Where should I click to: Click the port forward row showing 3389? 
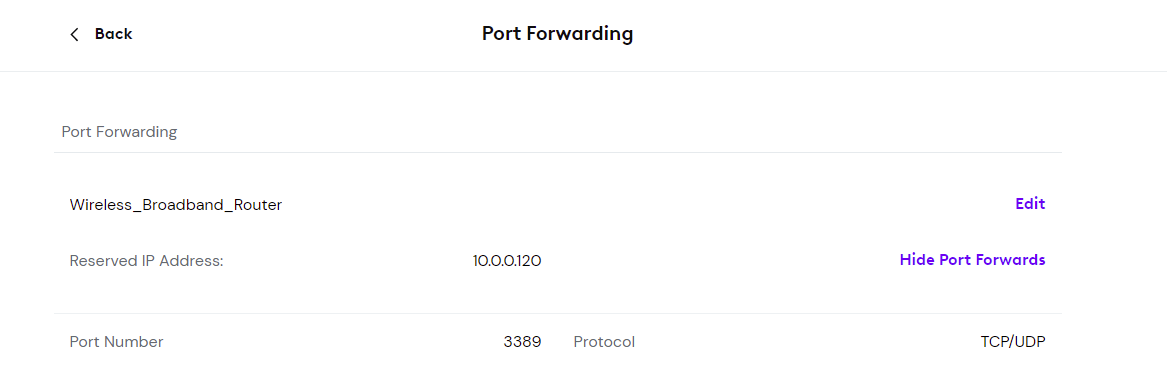557,342
